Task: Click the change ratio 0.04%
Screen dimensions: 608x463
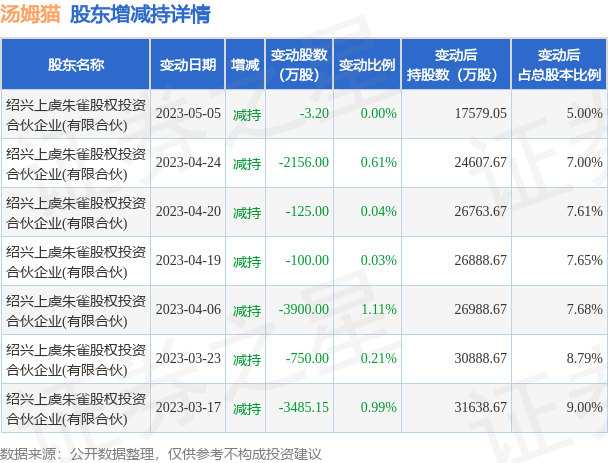Action: point(378,212)
